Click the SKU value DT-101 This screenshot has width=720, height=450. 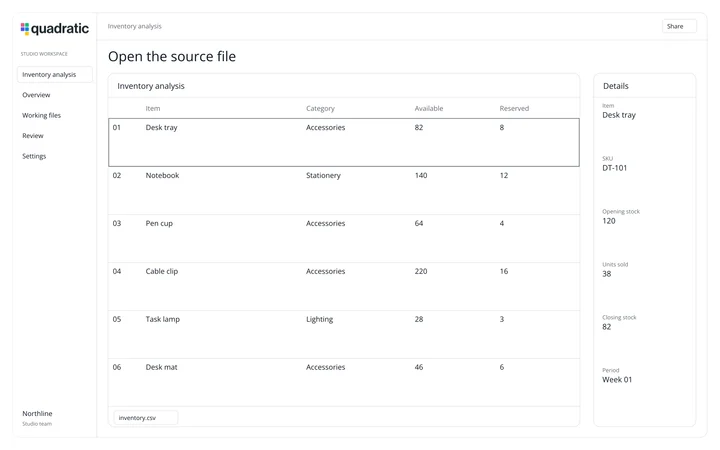[614, 168]
